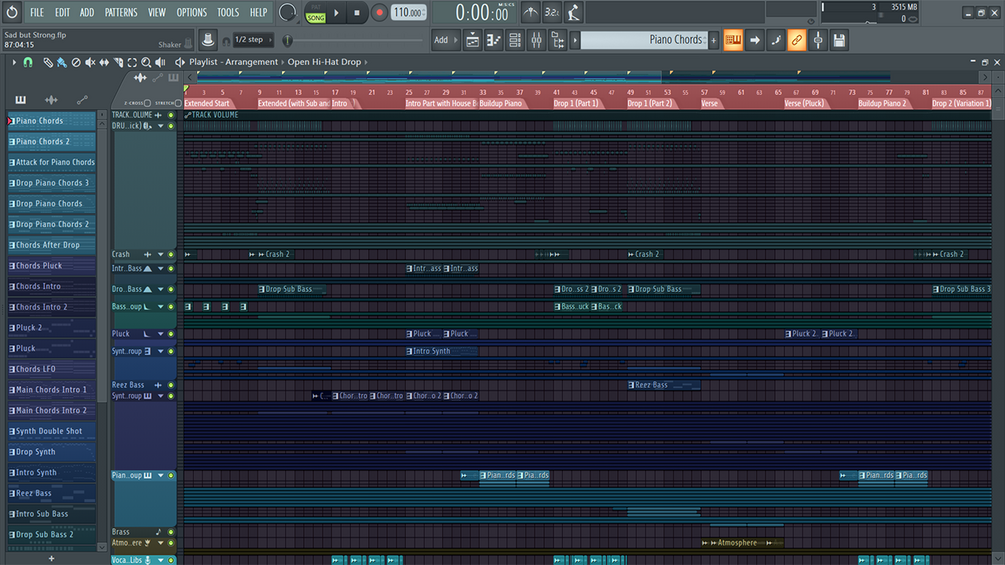The width and height of the screenshot is (1005, 565).
Task: Open the Piano roll view icon
Action: tap(494, 40)
